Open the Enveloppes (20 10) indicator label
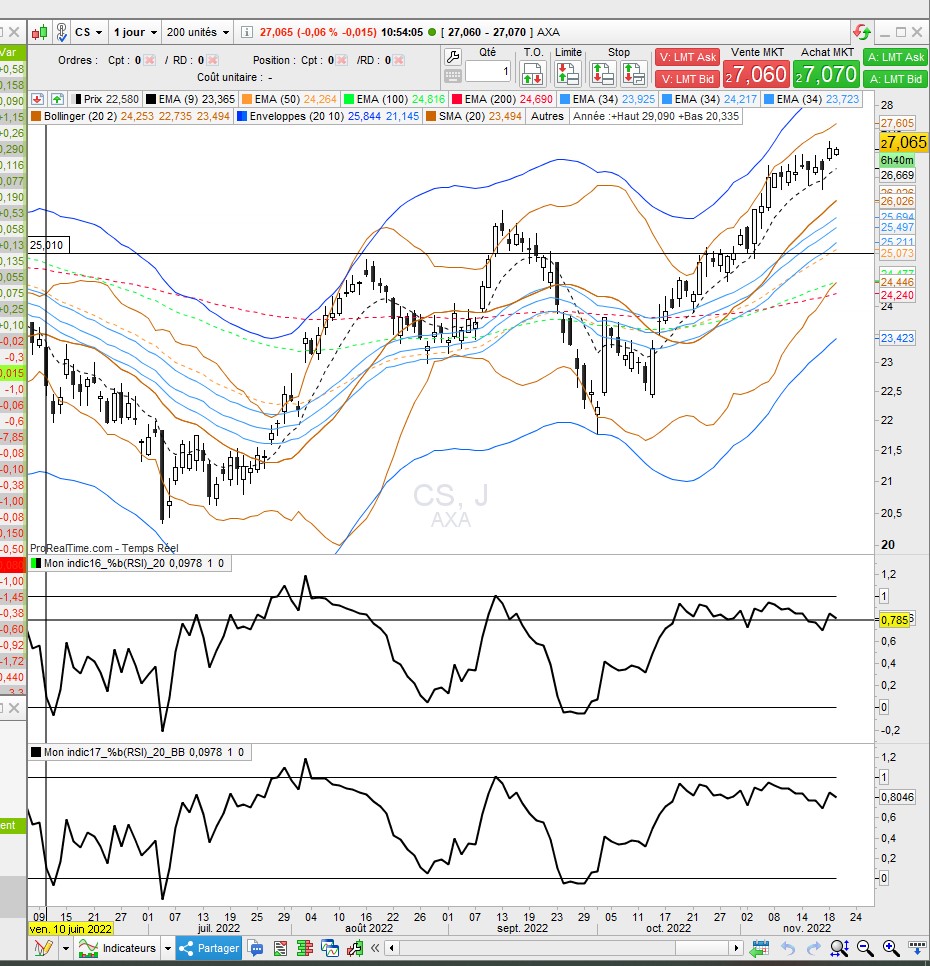The image size is (930, 966). coord(327,116)
